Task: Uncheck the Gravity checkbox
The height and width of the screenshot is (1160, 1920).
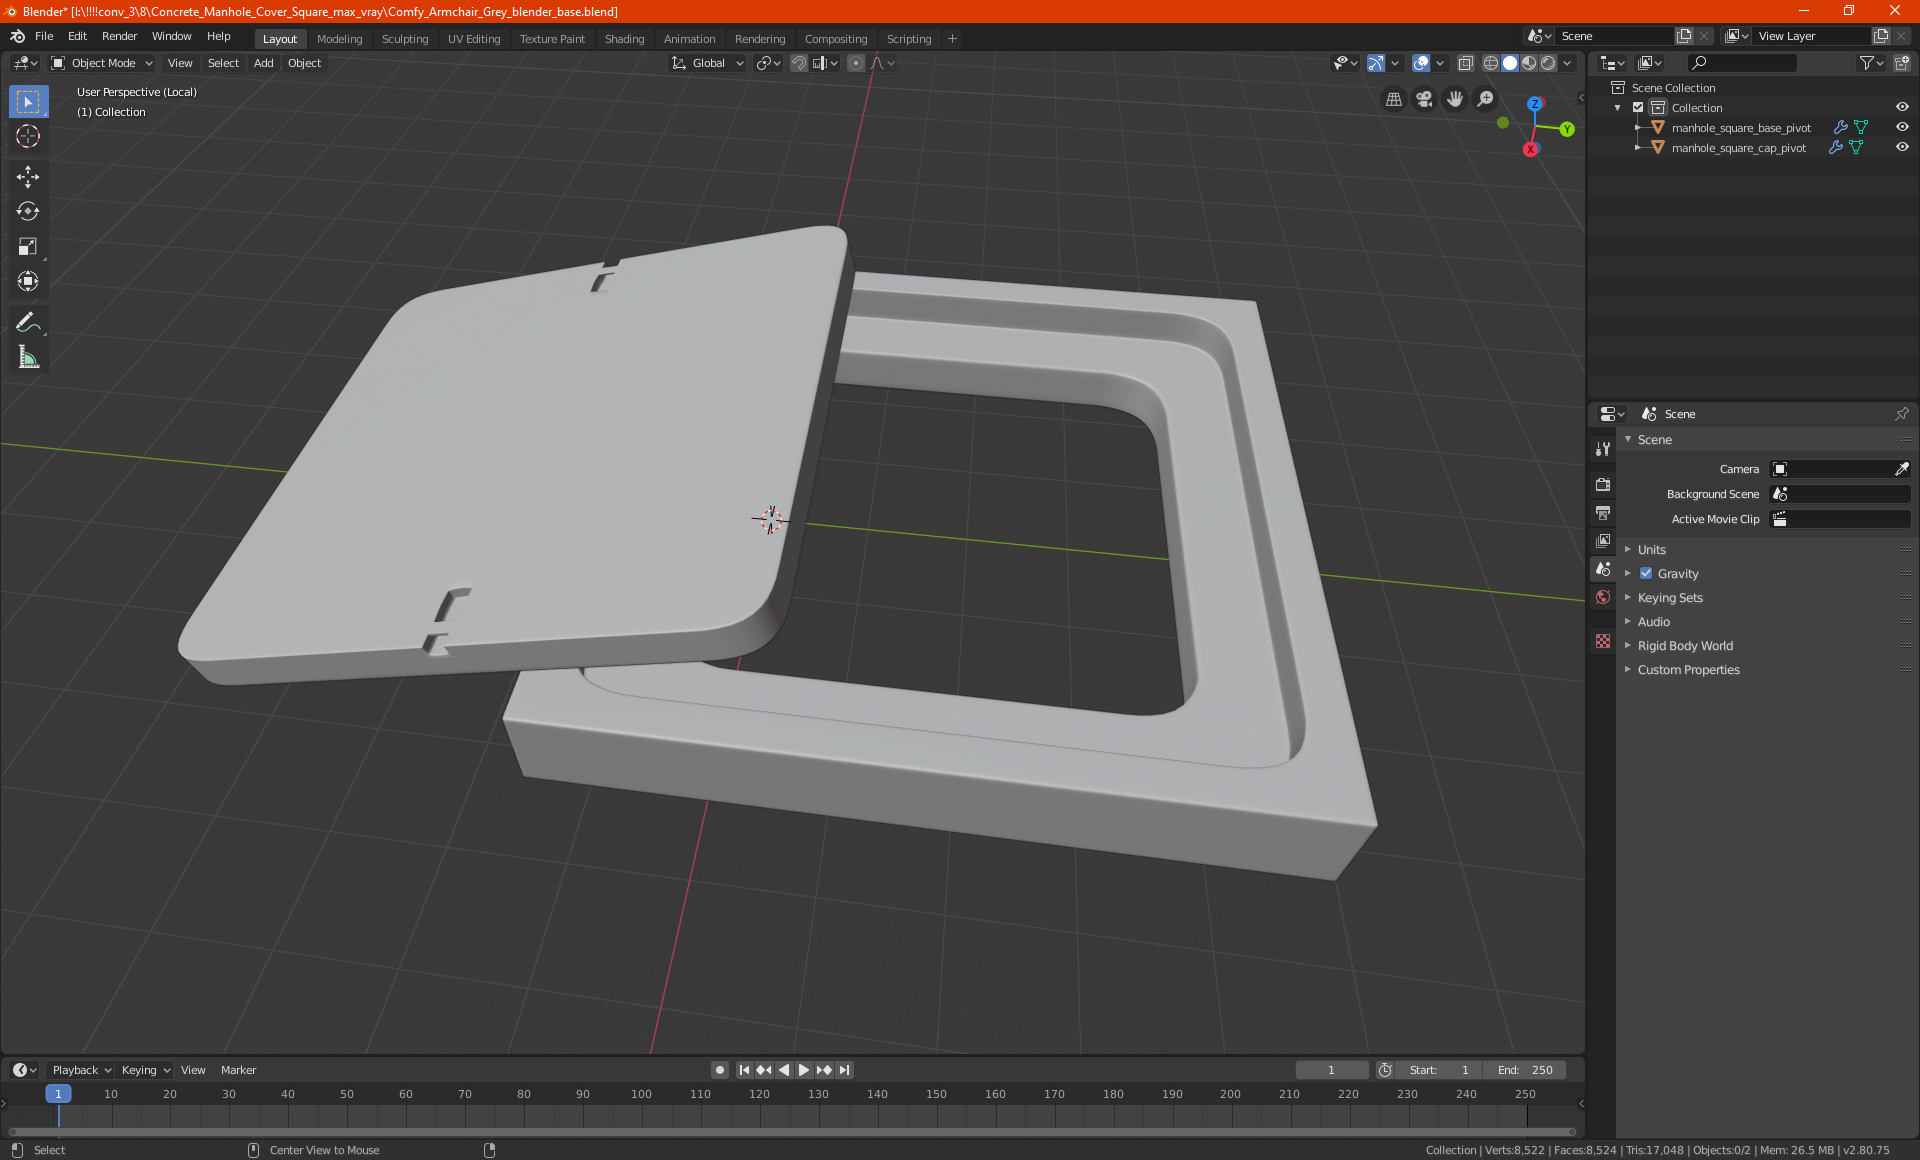Action: coord(1646,574)
